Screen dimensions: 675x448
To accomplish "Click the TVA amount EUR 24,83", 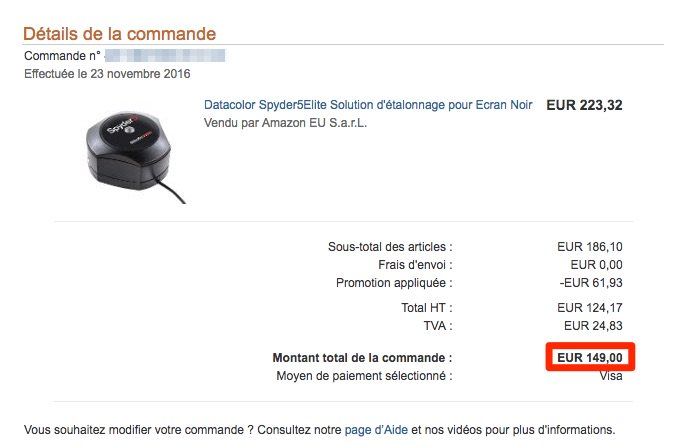I will pos(593,325).
